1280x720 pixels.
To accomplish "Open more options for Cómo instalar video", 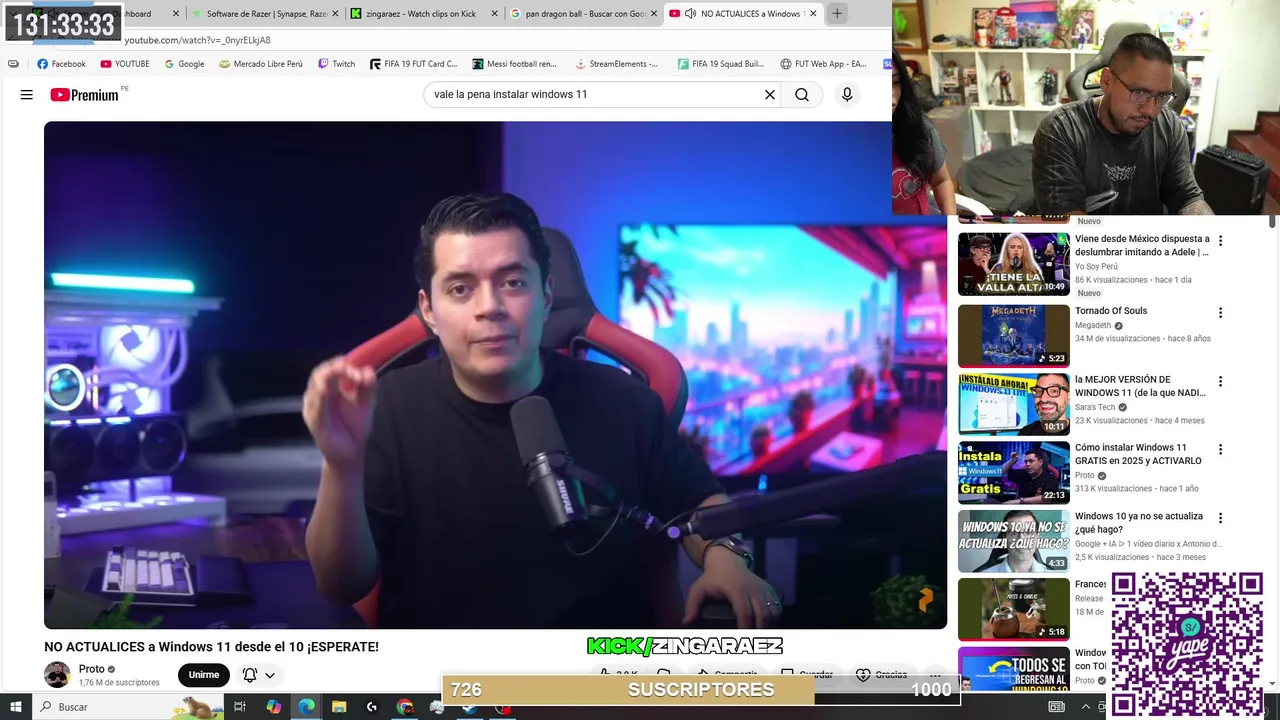I will coord(1220,449).
